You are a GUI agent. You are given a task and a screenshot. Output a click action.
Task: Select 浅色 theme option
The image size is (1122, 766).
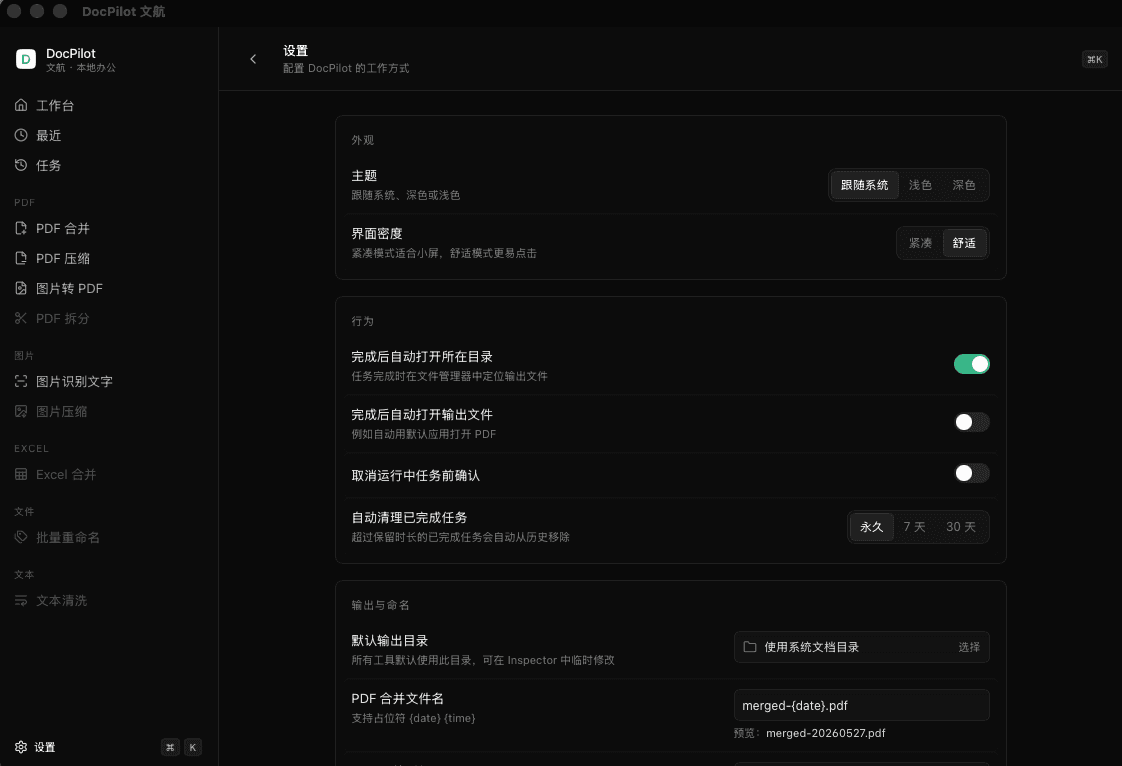pos(920,185)
